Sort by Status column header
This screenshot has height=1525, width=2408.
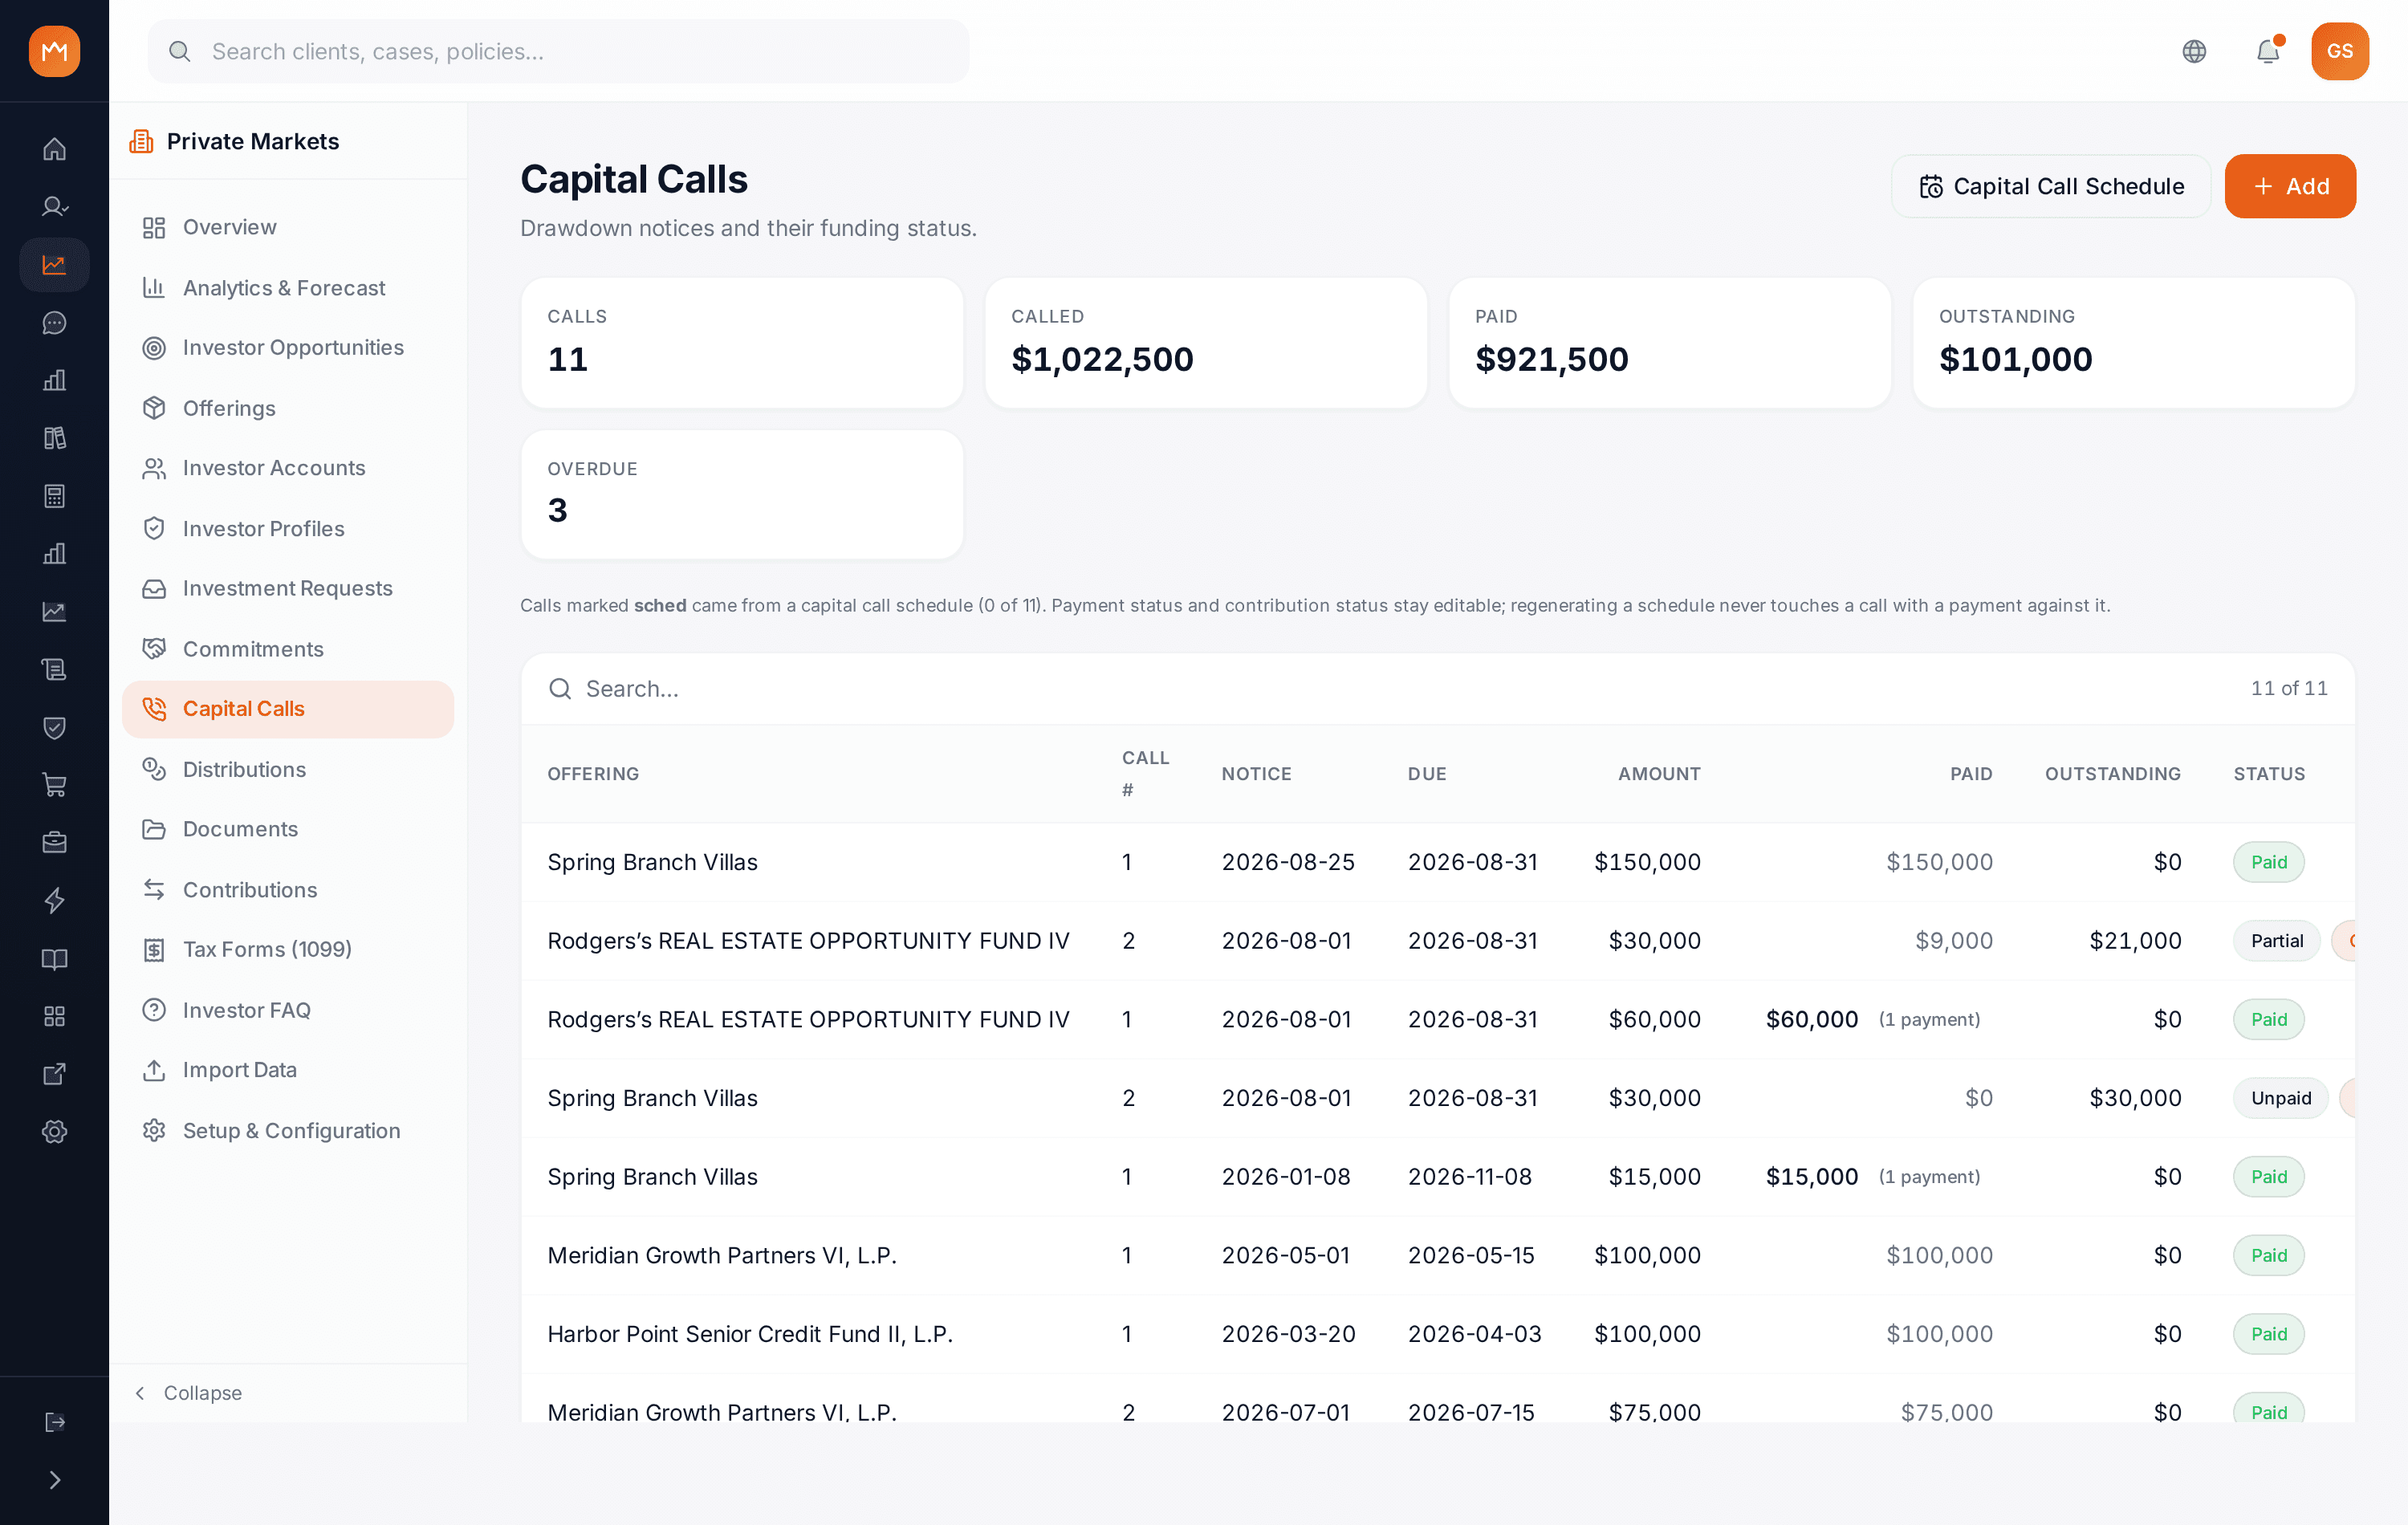tap(2269, 774)
